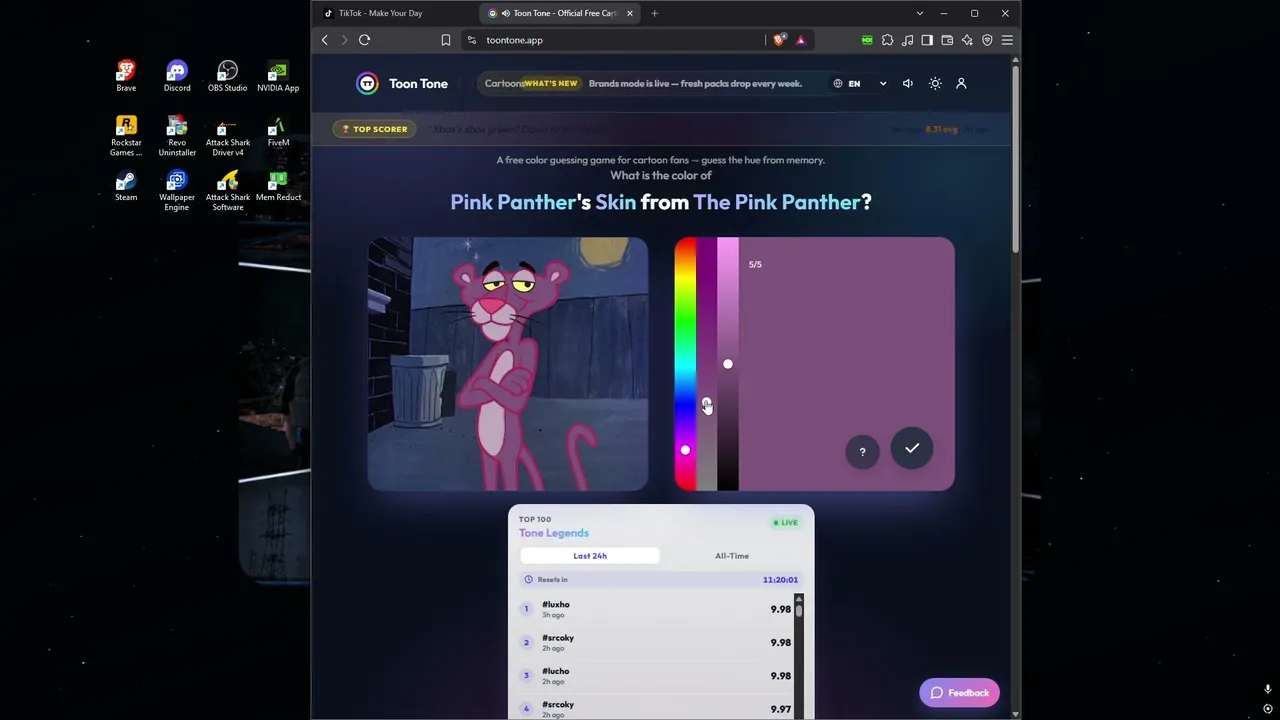Reload the Toon Tone page
The image size is (1280, 720).
click(365, 40)
